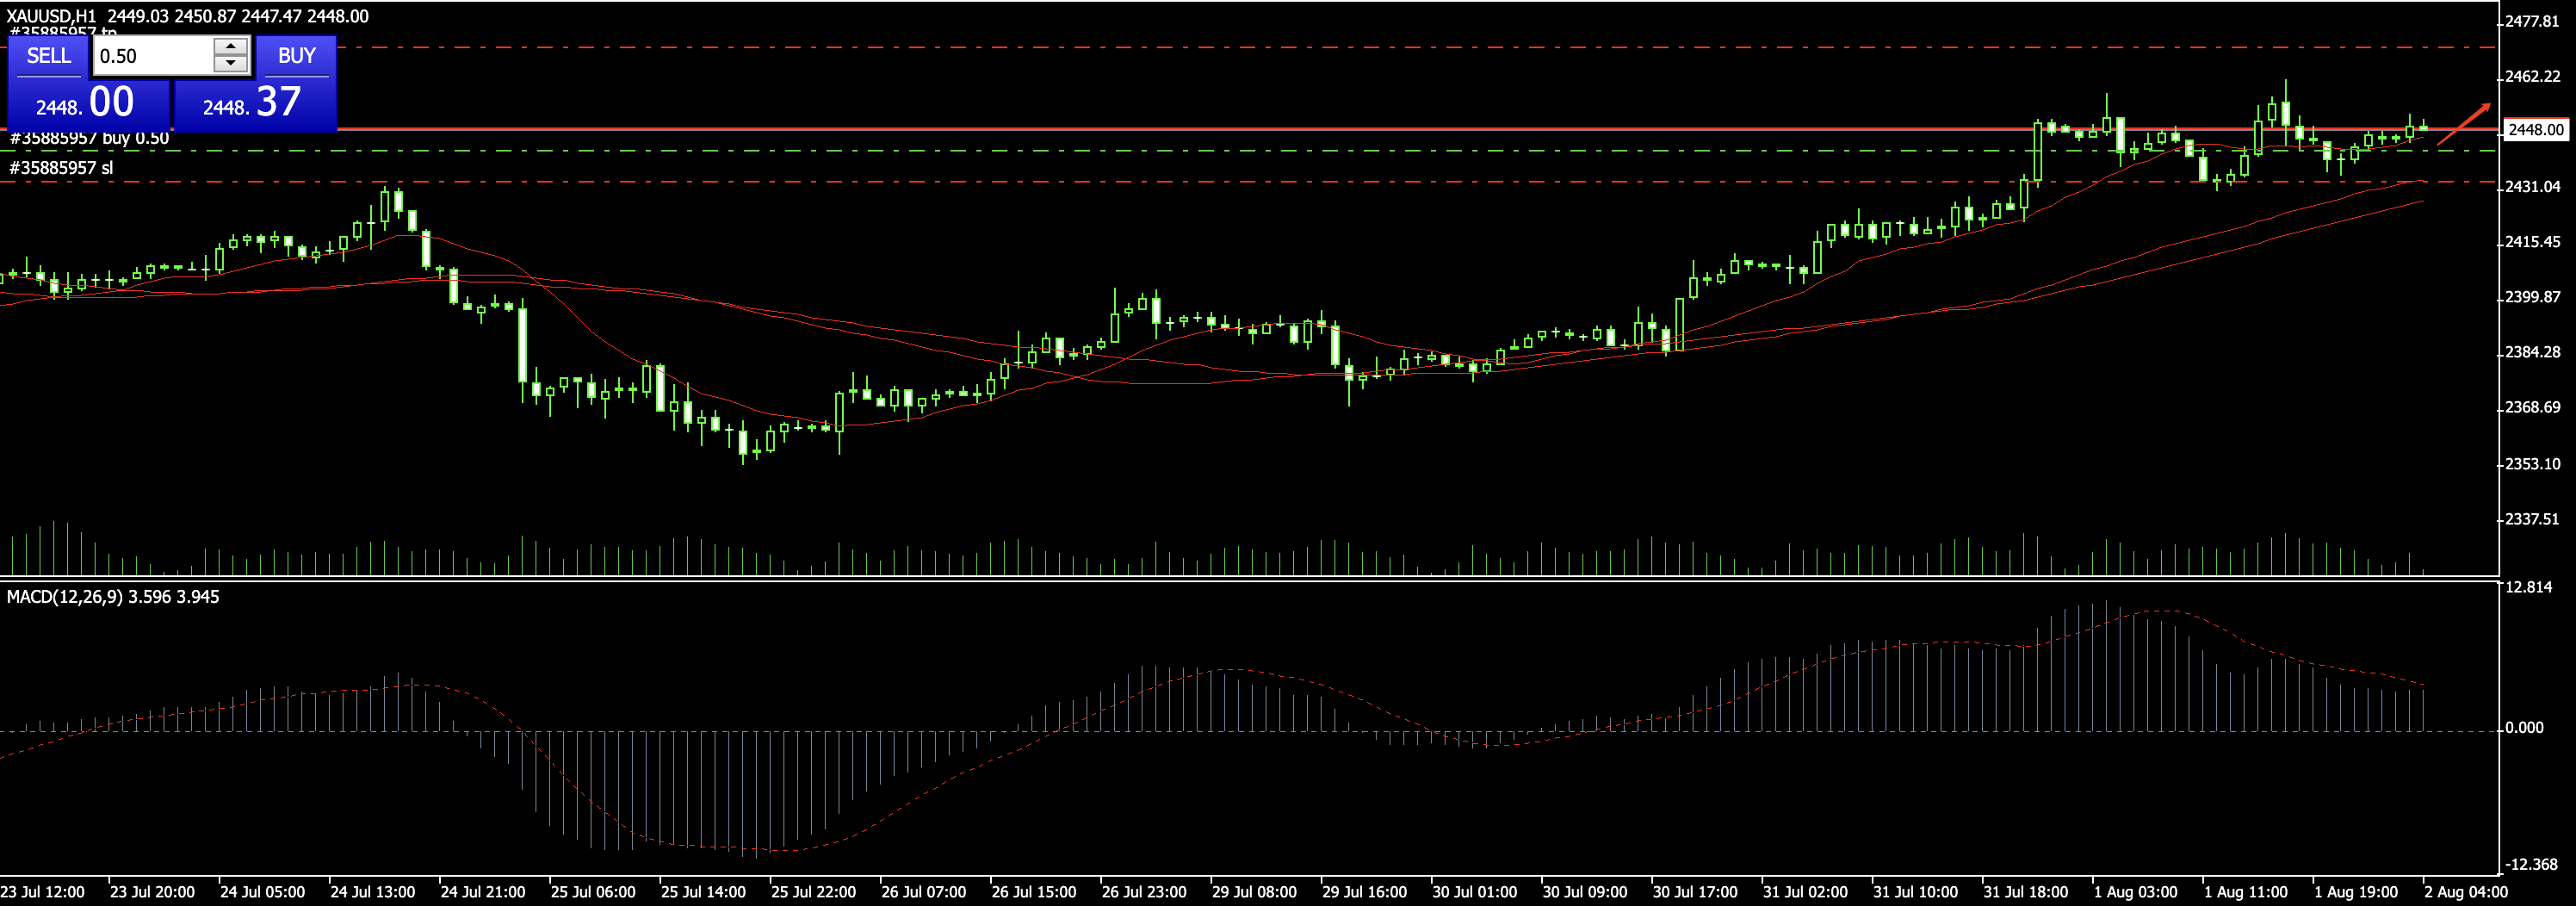This screenshot has width=2576, height=906.
Task: Click the 2477.81 price axis label
Action: 2533,21
